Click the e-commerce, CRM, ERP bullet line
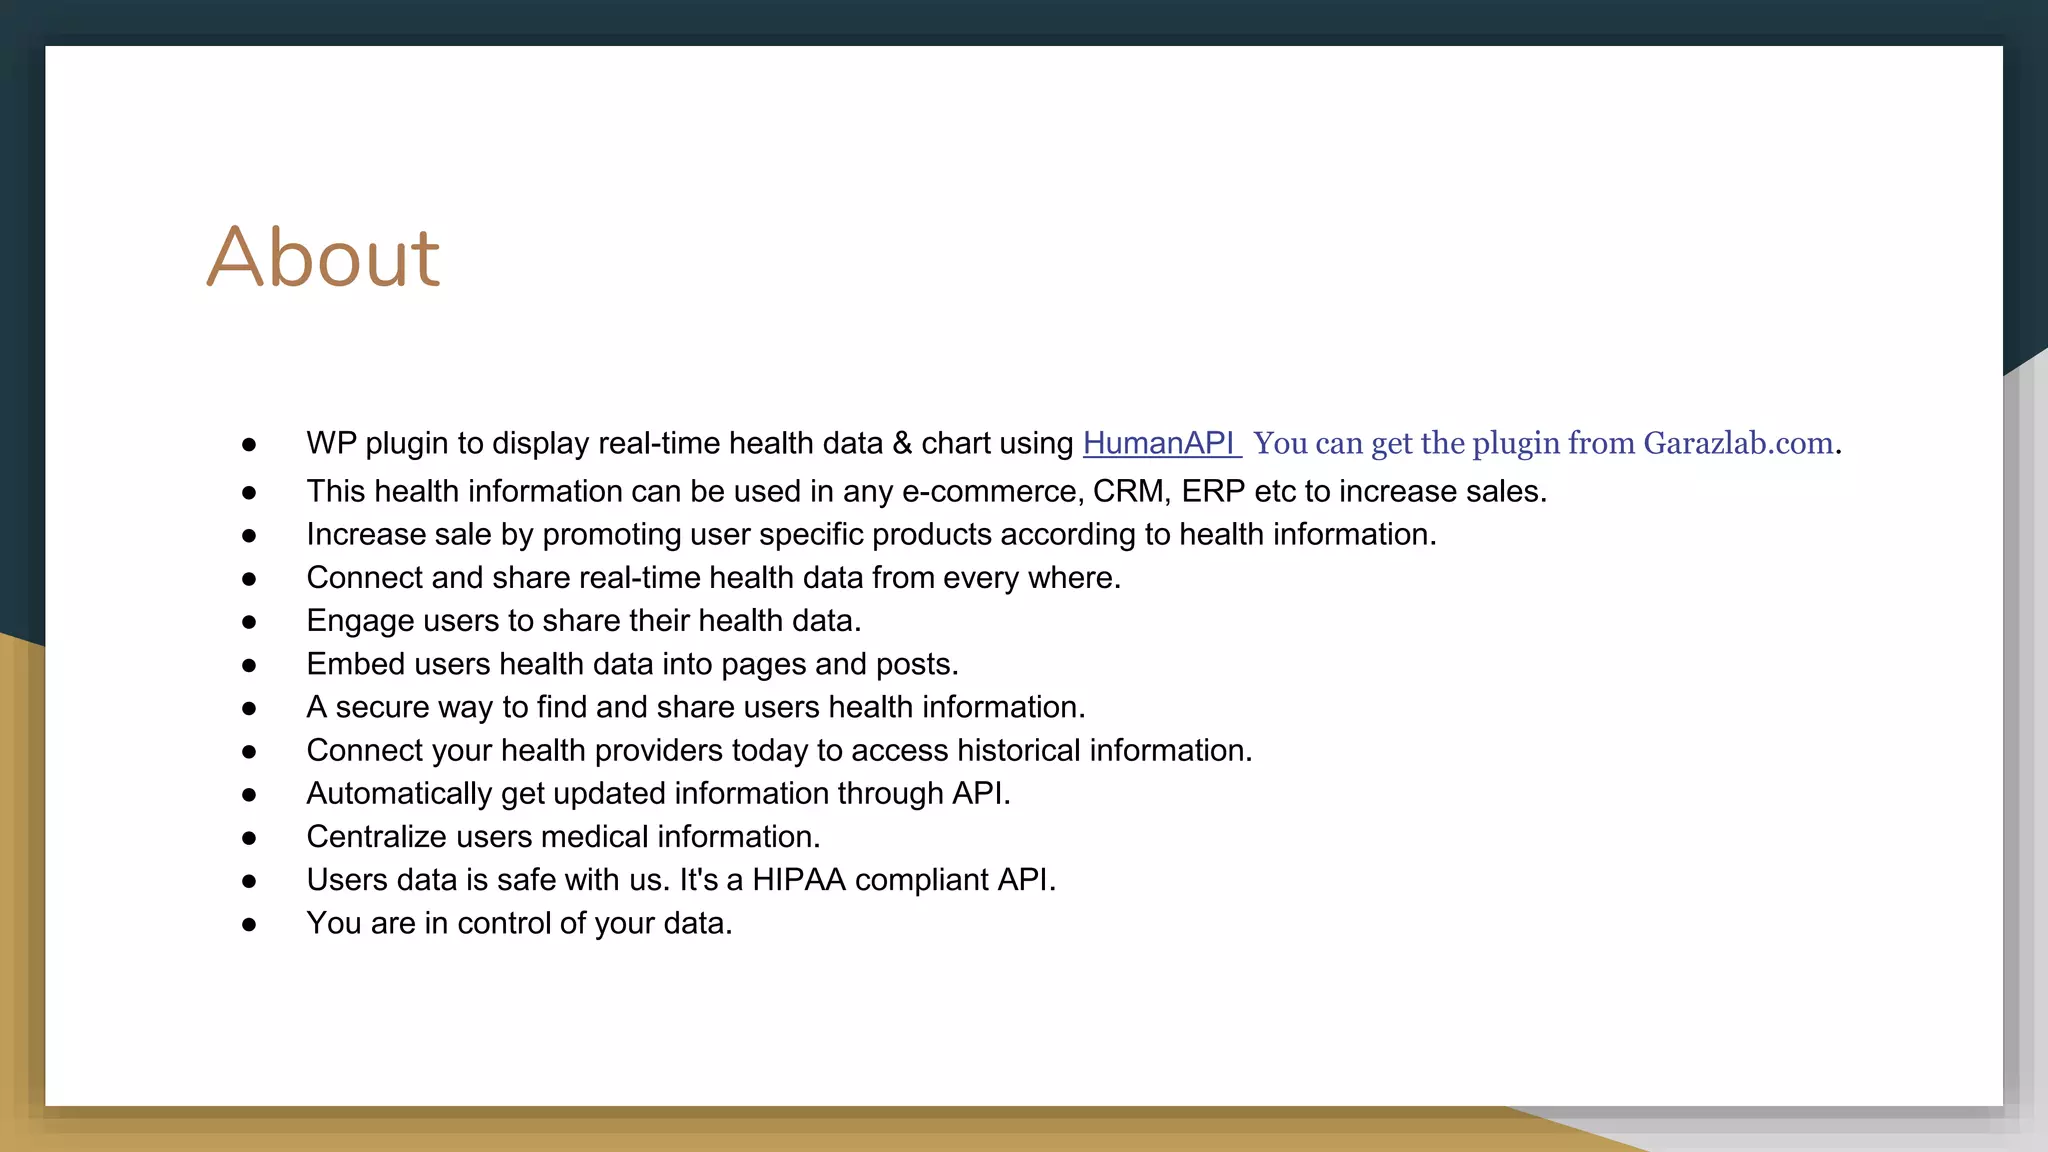The width and height of the screenshot is (2048, 1152). tap(926, 491)
